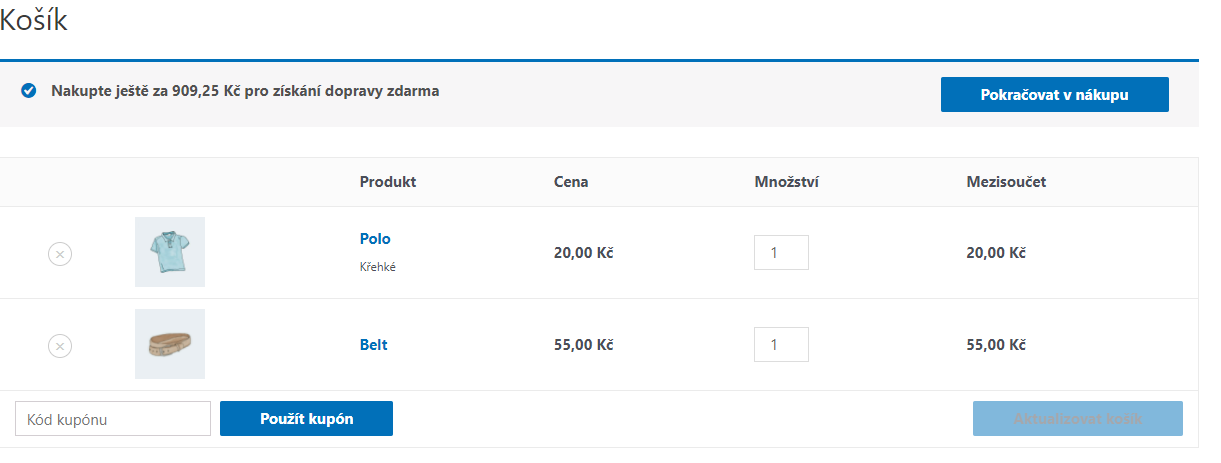Click the Křehké label under Polo
The width and height of the screenshot is (1221, 463).
tap(378, 267)
